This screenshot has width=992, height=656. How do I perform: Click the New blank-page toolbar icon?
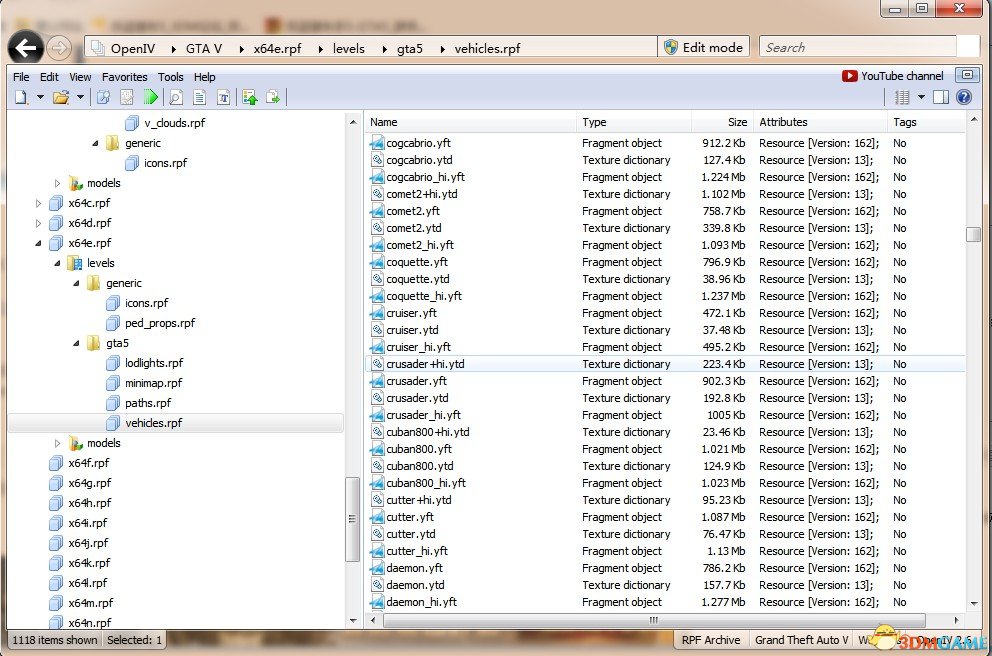click(22, 97)
